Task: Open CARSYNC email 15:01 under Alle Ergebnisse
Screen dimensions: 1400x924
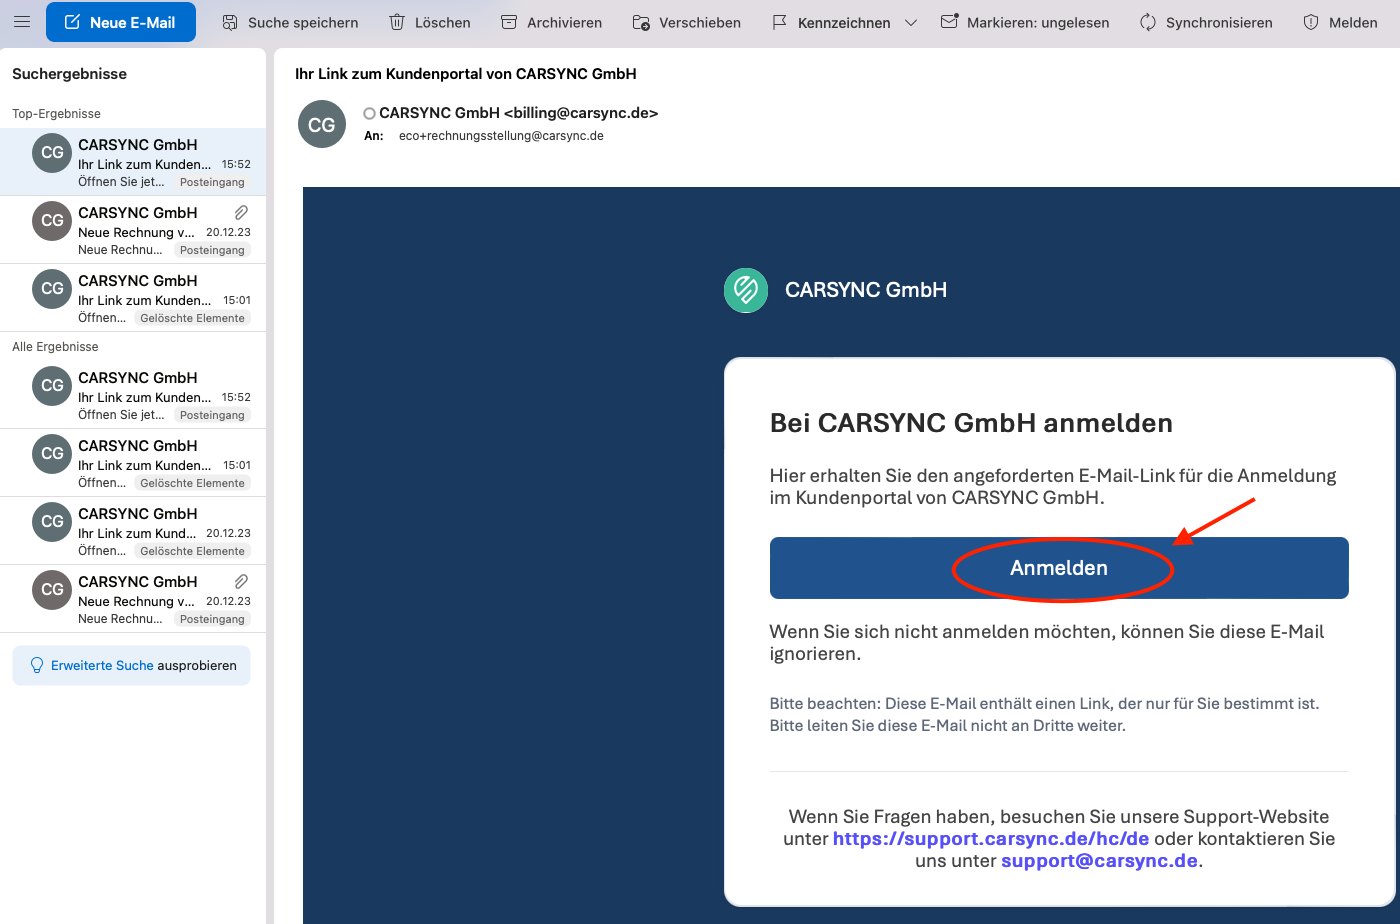Action: [x=133, y=463]
